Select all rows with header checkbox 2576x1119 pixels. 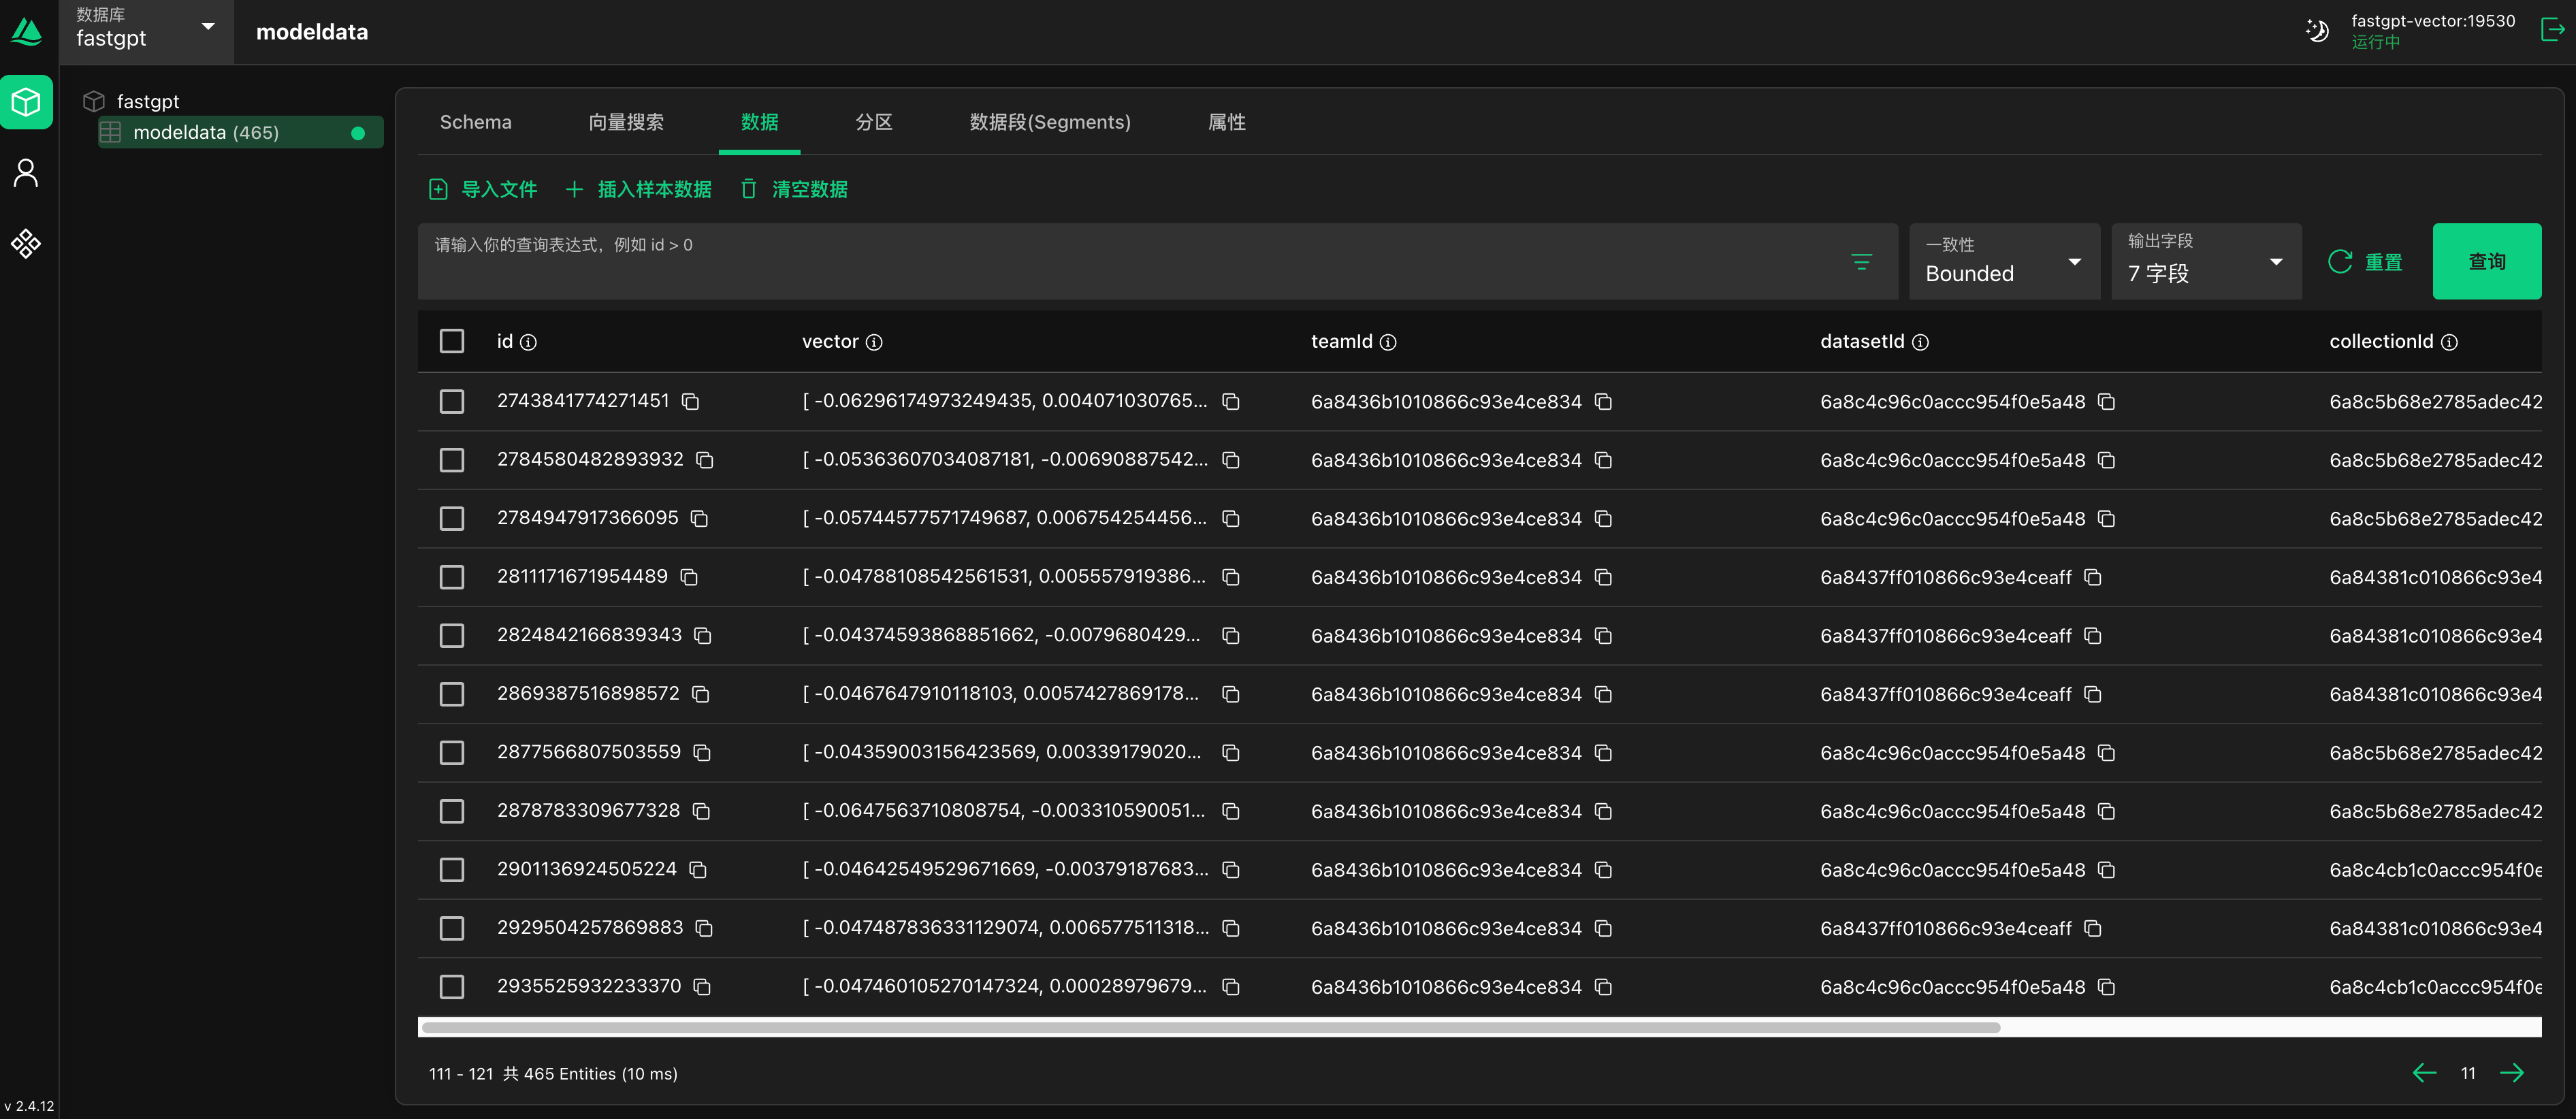click(x=452, y=342)
